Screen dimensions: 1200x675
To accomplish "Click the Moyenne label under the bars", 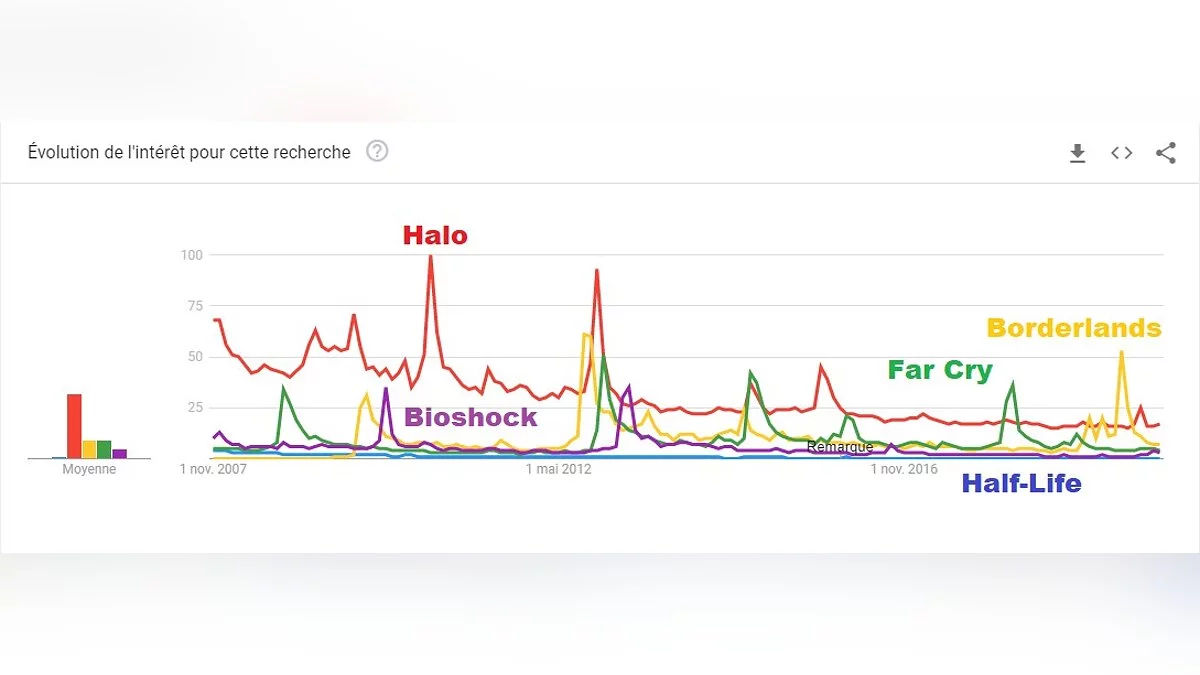I will (x=89, y=469).
